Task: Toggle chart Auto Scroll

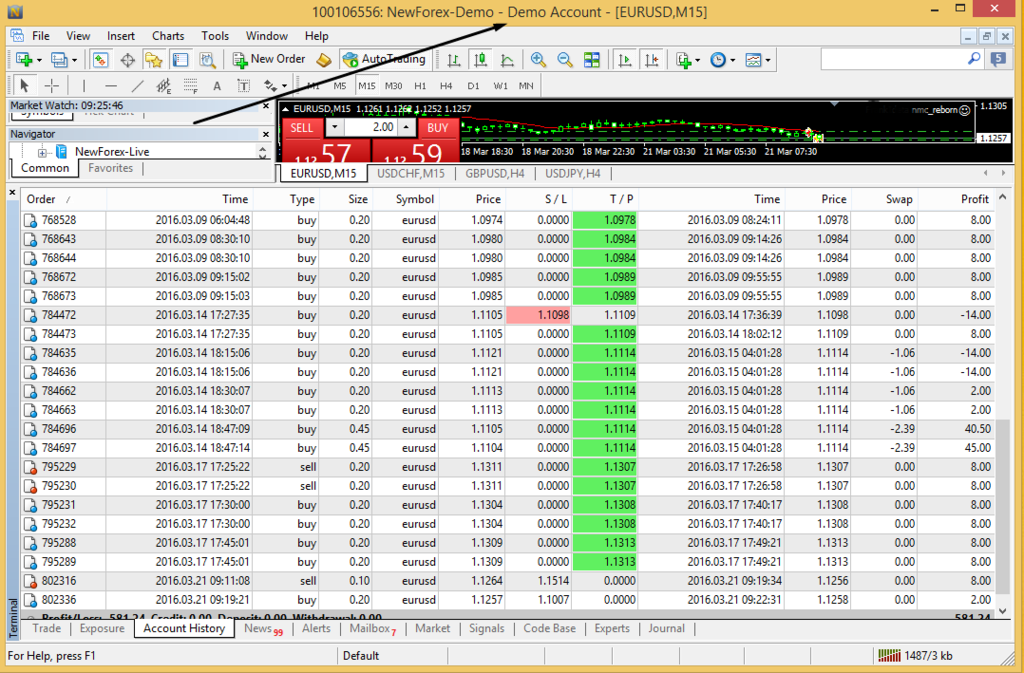Action: 625,60
